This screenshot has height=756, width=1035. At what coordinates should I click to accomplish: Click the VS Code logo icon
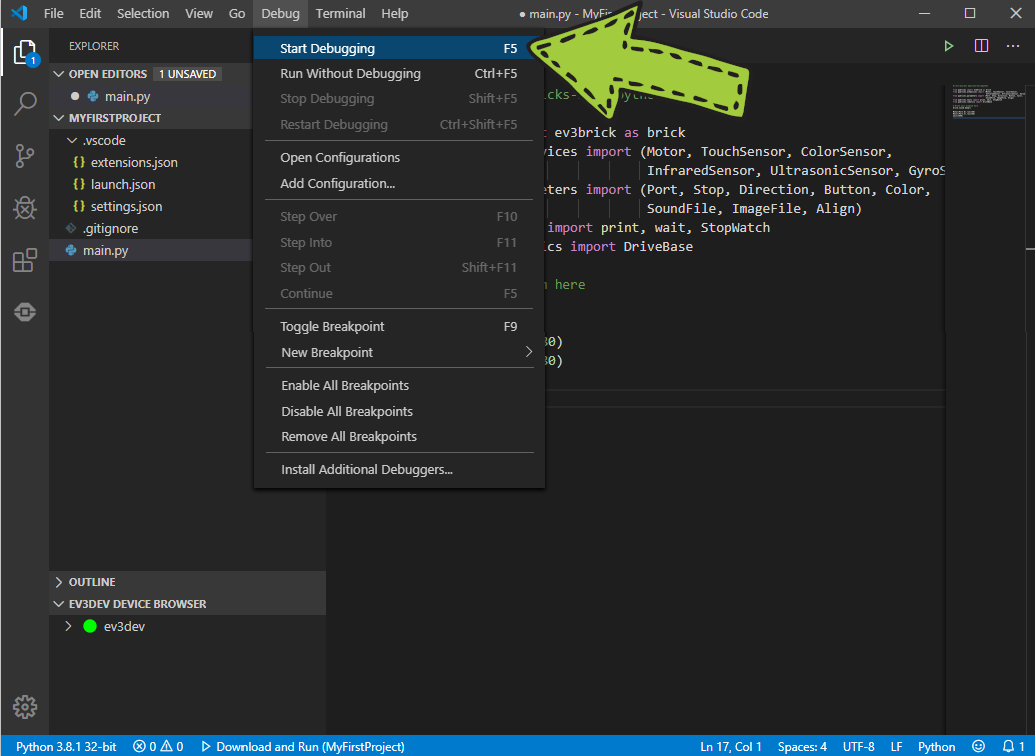point(19,13)
